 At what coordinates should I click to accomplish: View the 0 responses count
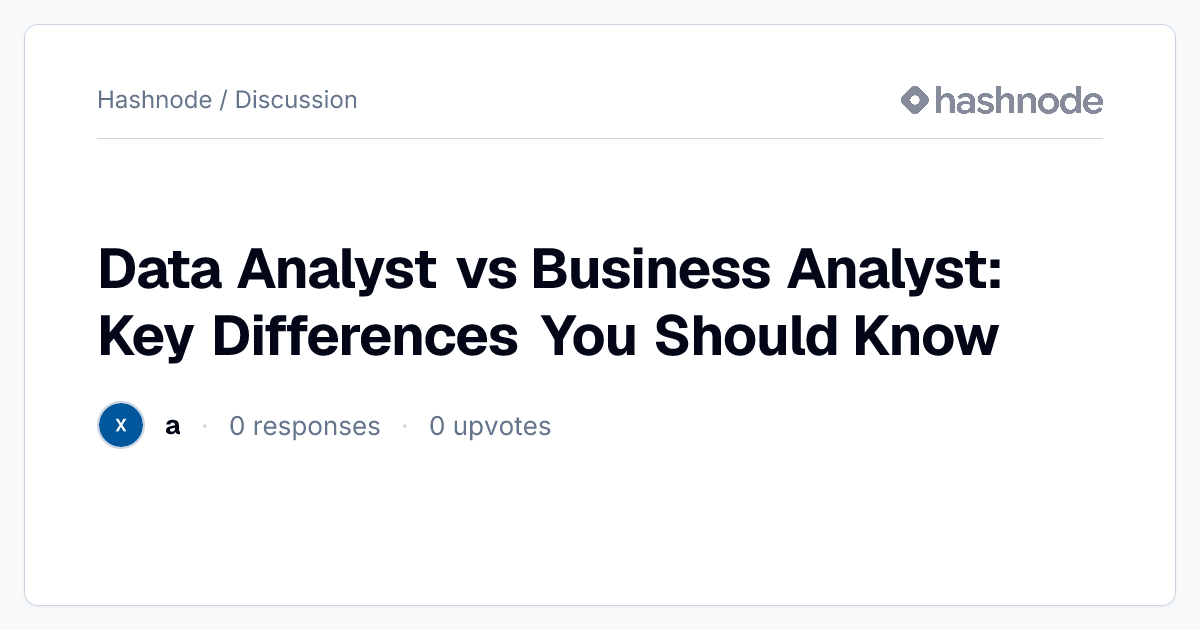click(305, 426)
